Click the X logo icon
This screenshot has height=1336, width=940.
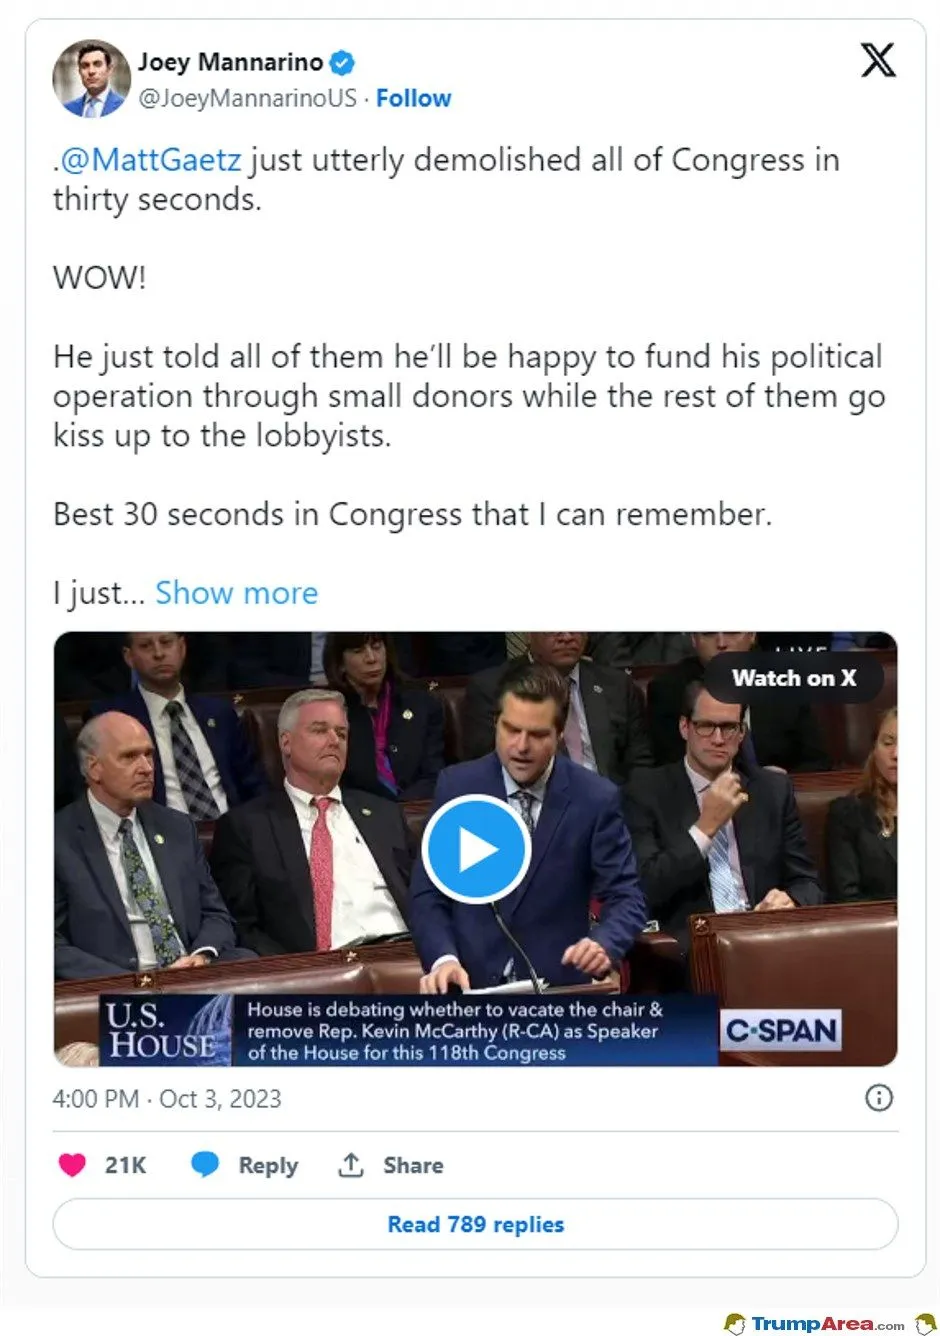pos(878,61)
